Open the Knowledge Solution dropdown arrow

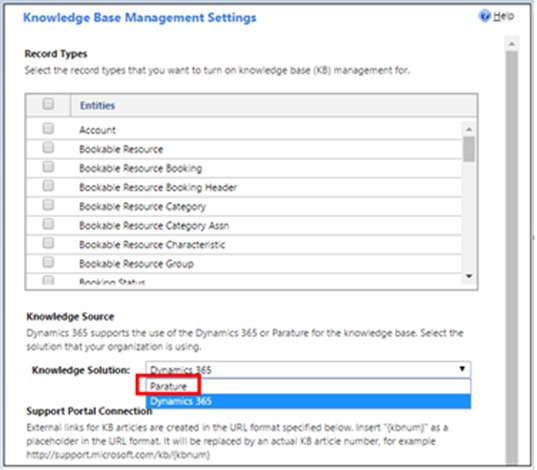(x=462, y=369)
